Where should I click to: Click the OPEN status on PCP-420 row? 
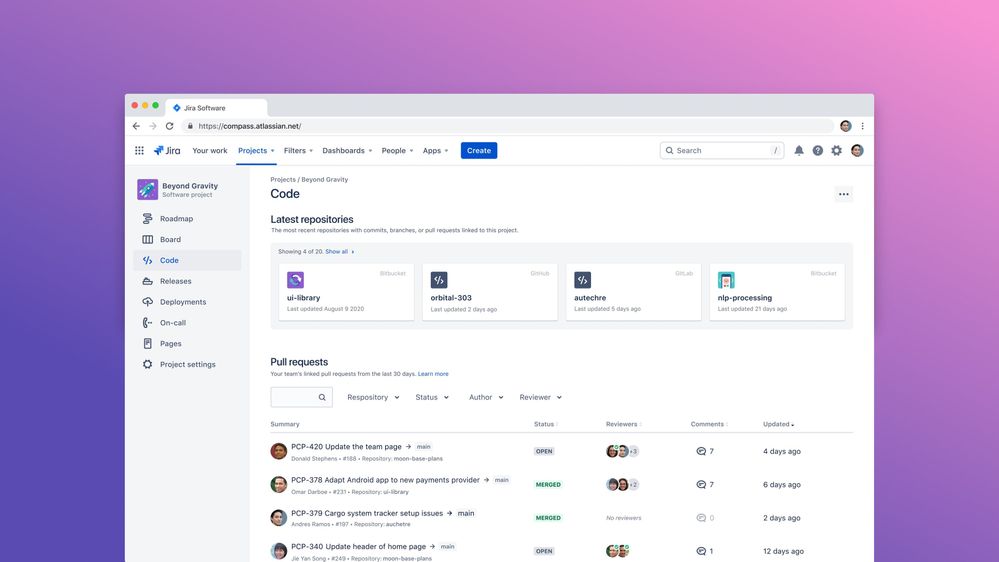click(x=544, y=451)
